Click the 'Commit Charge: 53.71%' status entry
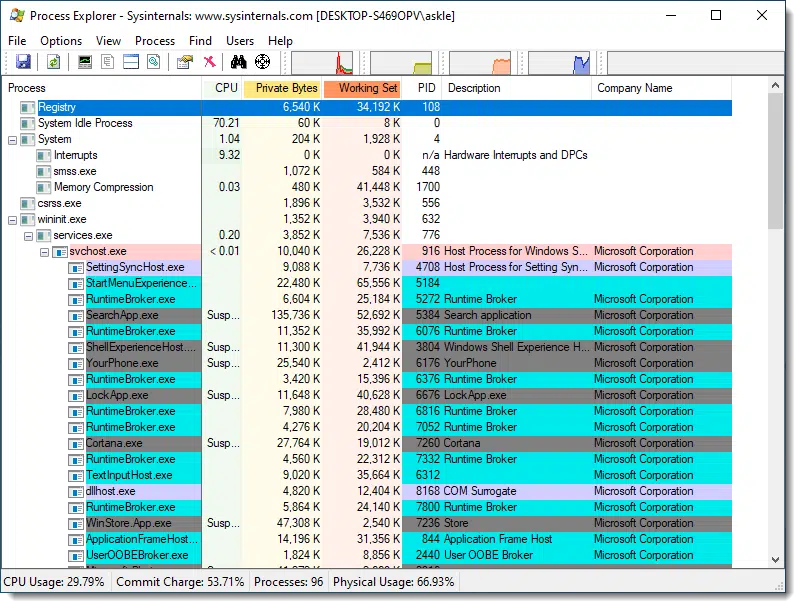The height and width of the screenshot is (608, 801). [180, 582]
